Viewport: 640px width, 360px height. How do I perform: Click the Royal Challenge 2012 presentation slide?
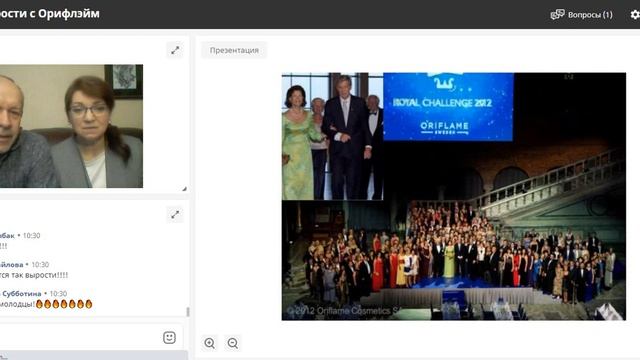[x=453, y=196]
